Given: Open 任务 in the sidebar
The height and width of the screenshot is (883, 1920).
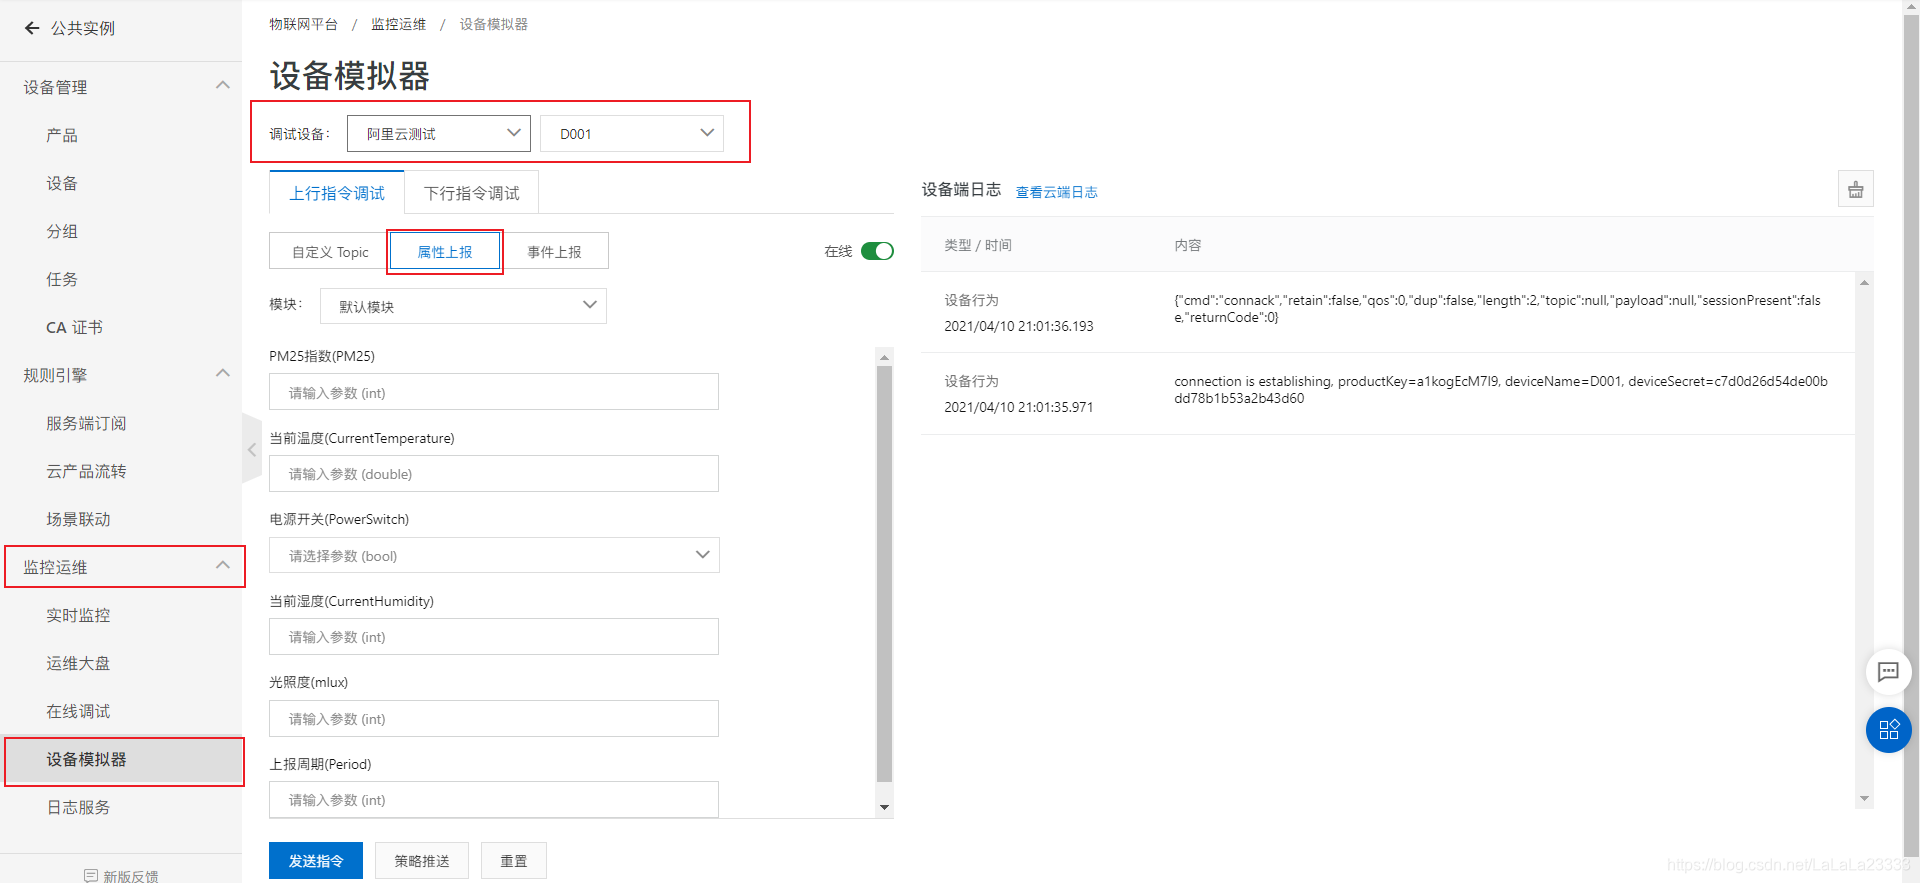Looking at the screenshot, I should pyautogui.click(x=62, y=279).
